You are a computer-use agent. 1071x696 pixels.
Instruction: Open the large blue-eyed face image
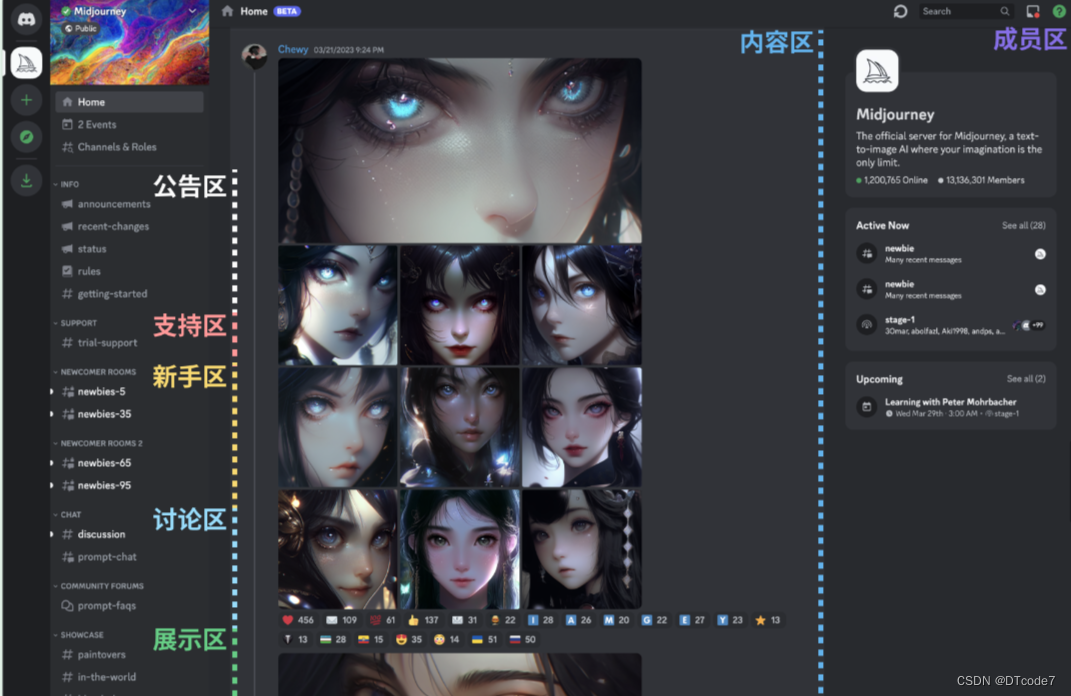click(x=460, y=150)
